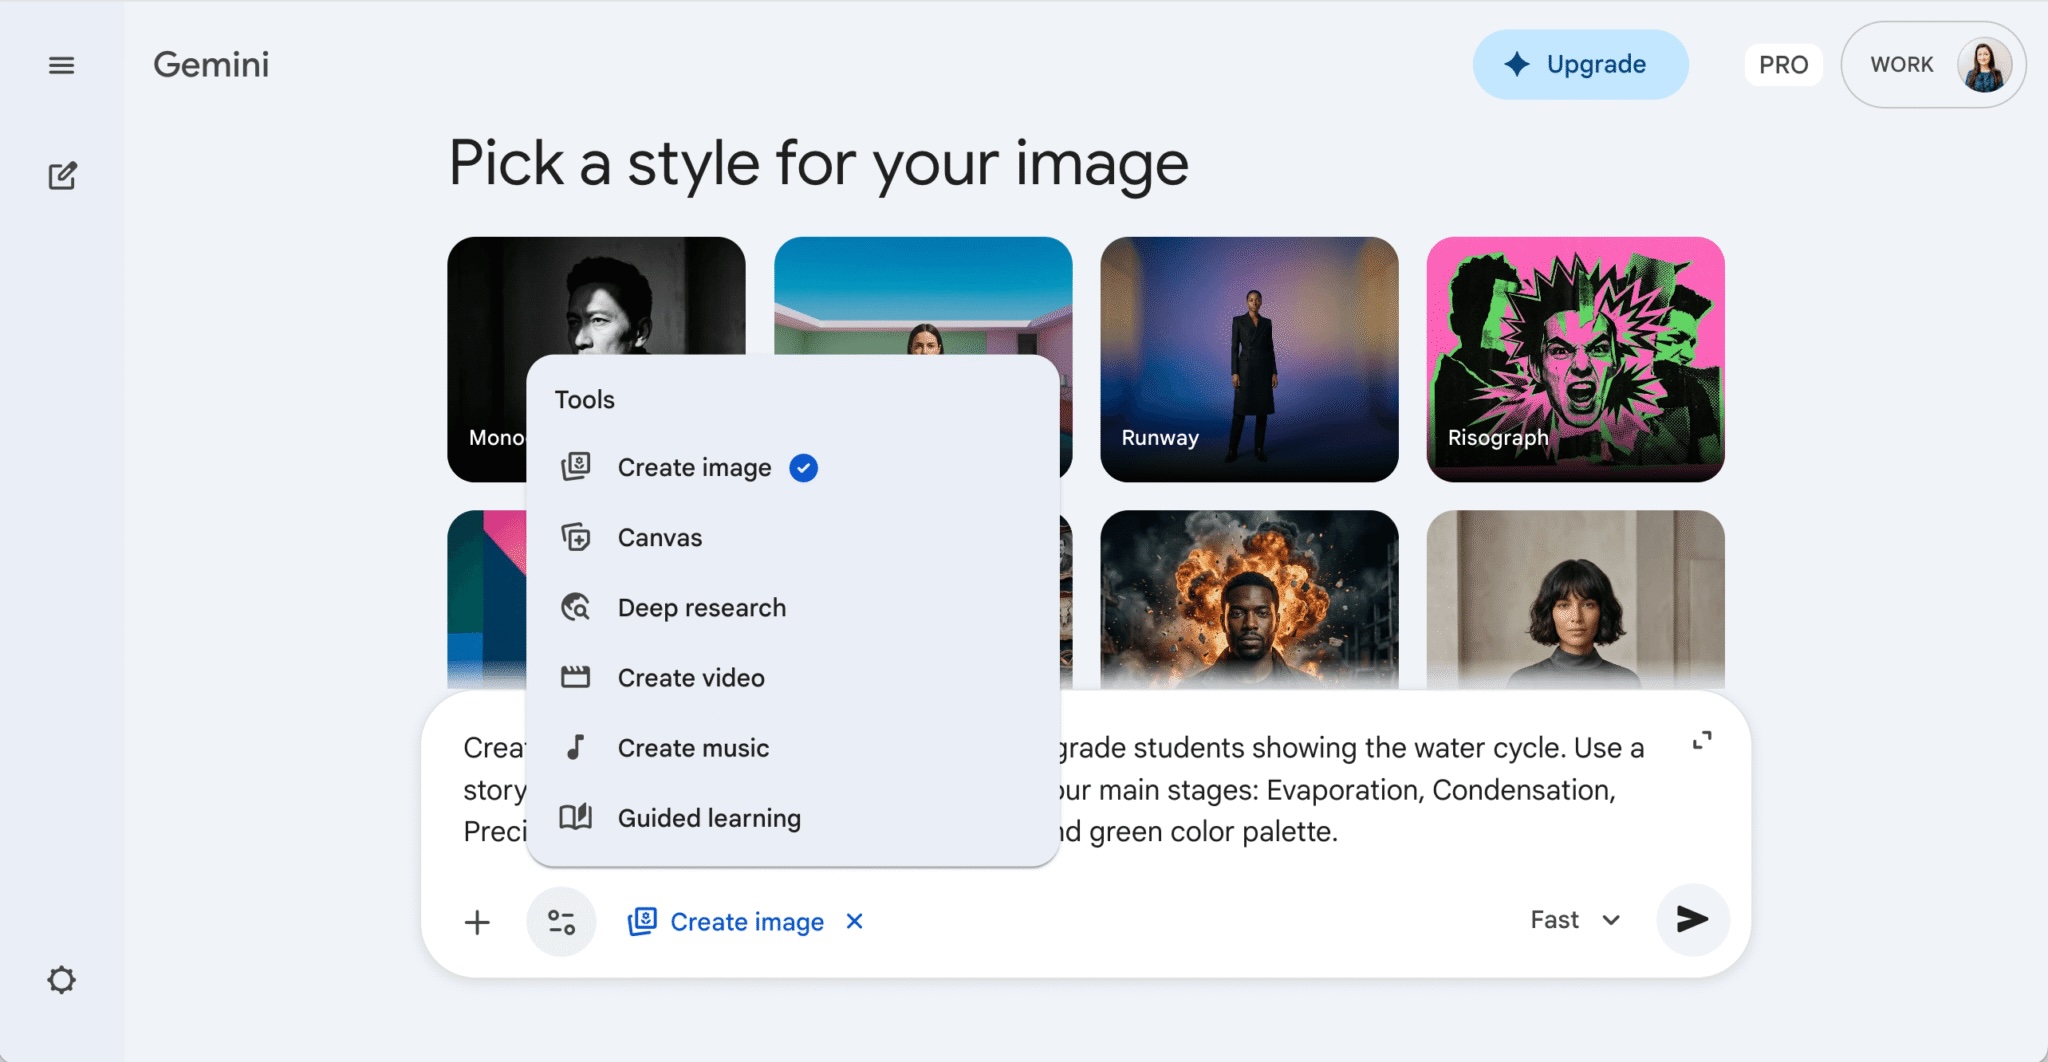Select the Runway style thumbnail

pyautogui.click(x=1249, y=359)
